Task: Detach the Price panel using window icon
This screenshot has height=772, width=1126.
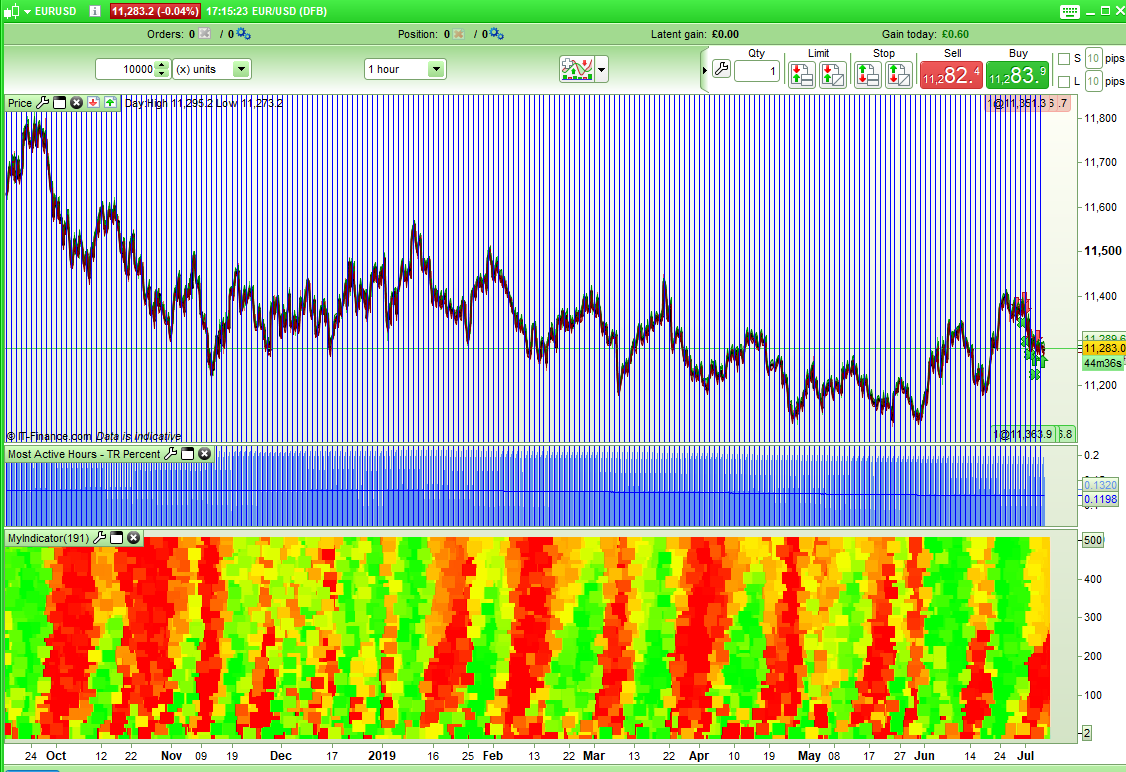Action: pos(59,102)
